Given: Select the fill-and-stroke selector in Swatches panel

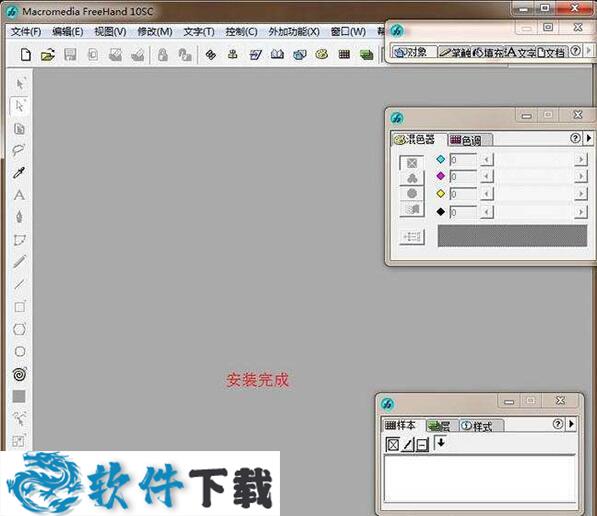Looking at the screenshot, I should tap(422, 444).
